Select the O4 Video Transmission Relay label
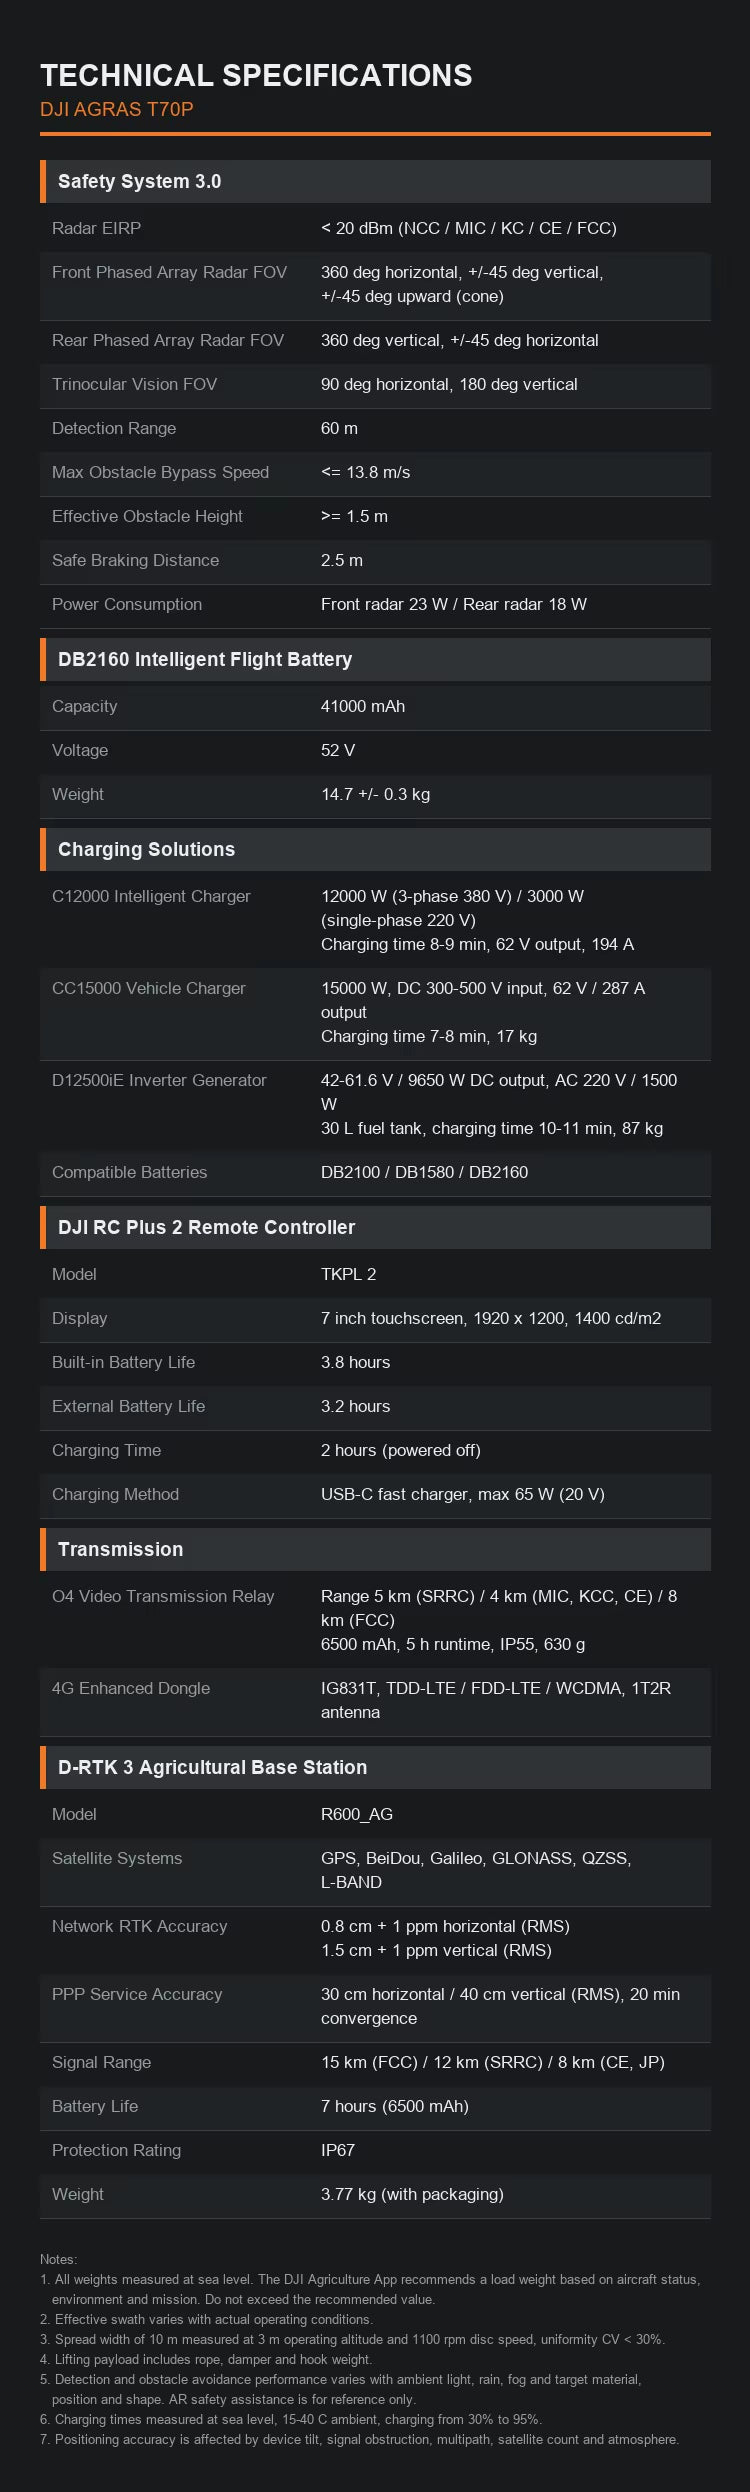750x2492 pixels. click(163, 1596)
